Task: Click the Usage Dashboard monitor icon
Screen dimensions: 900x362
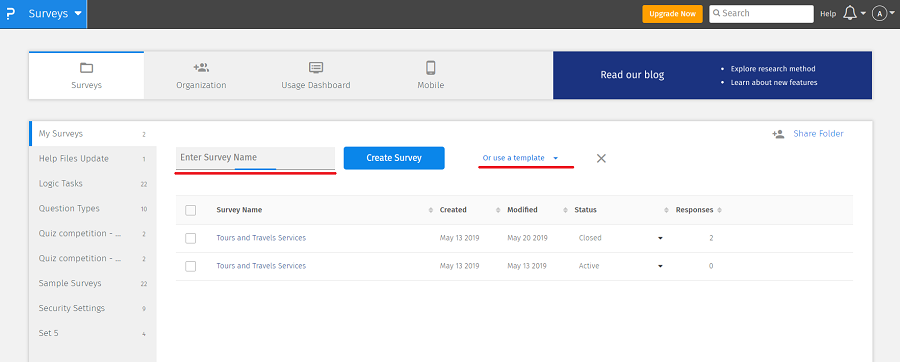Action: click(x=316, y=68)
